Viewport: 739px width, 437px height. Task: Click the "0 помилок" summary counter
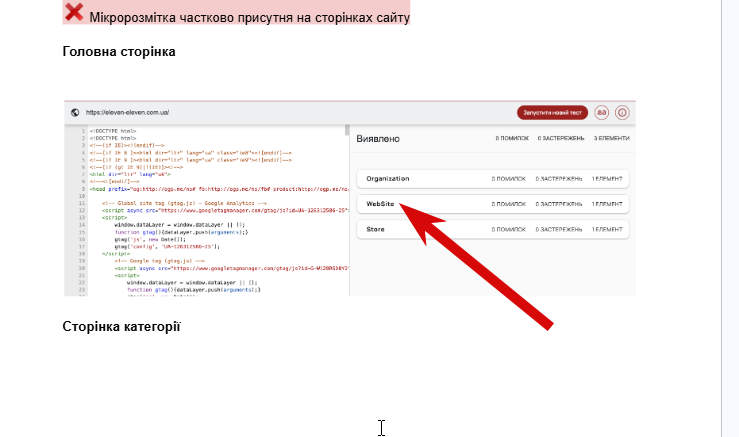click(512, 139)
